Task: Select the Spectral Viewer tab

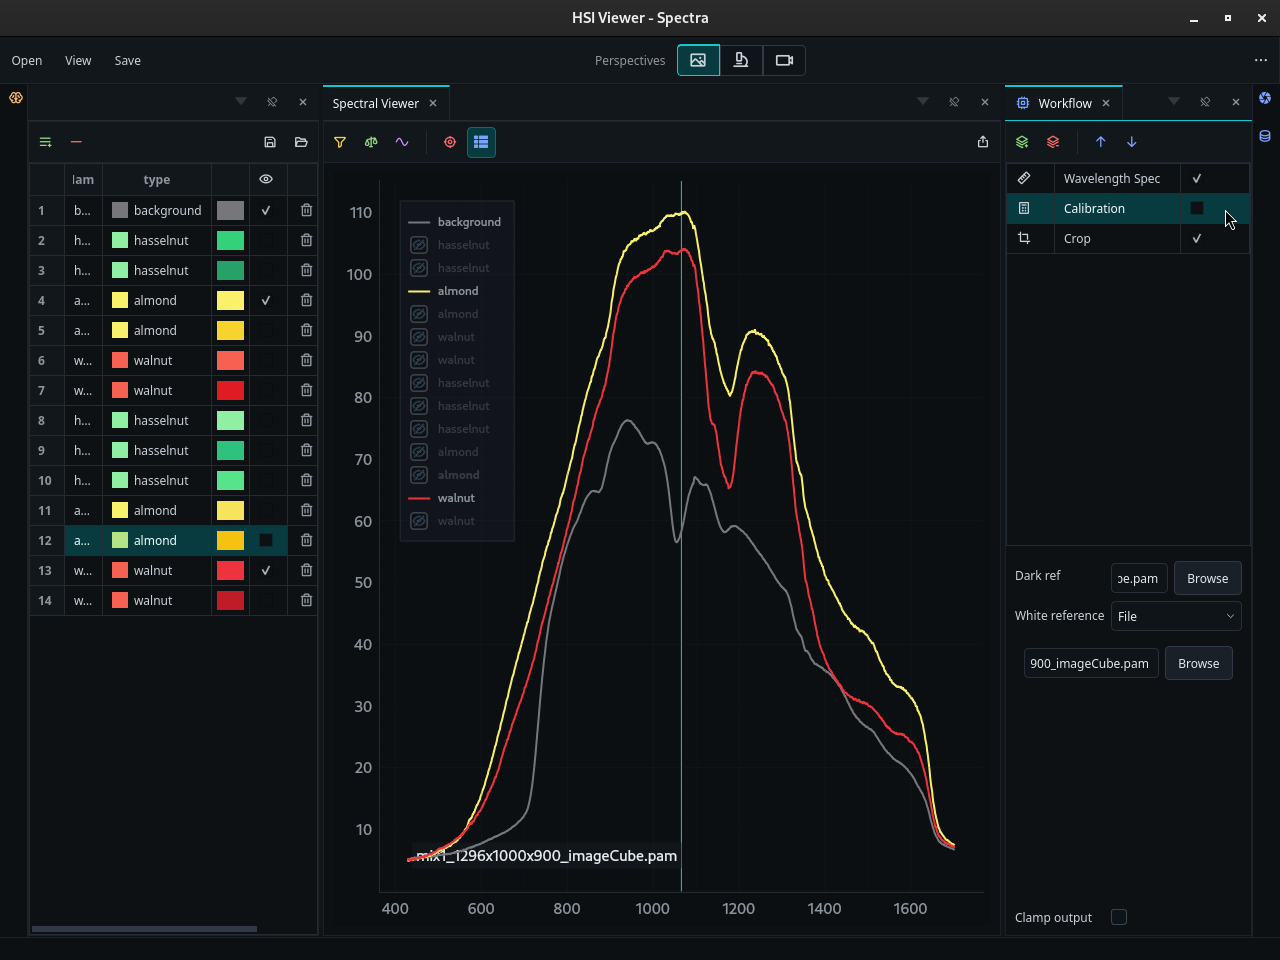Action: point(376,103)
